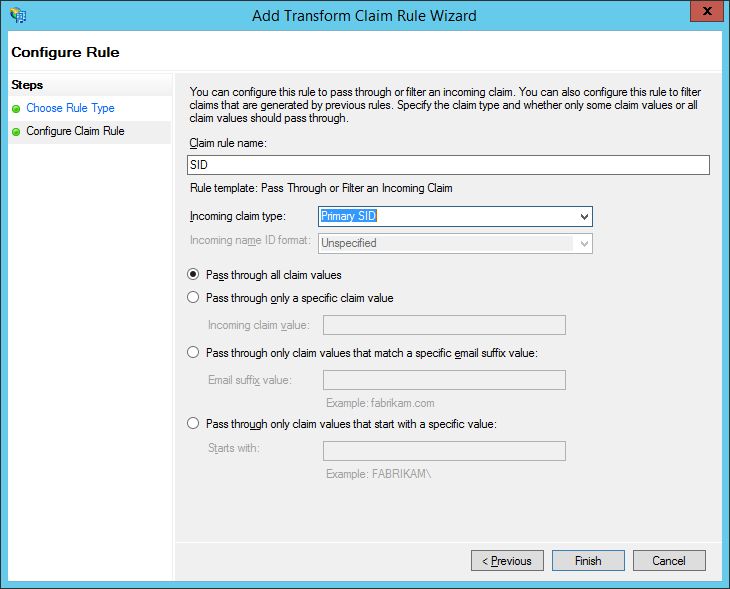Image resolution: width=730 pixels, height=589 pixels.
Task: Select the Configure Claim Rule step
Action: [75, 131]
